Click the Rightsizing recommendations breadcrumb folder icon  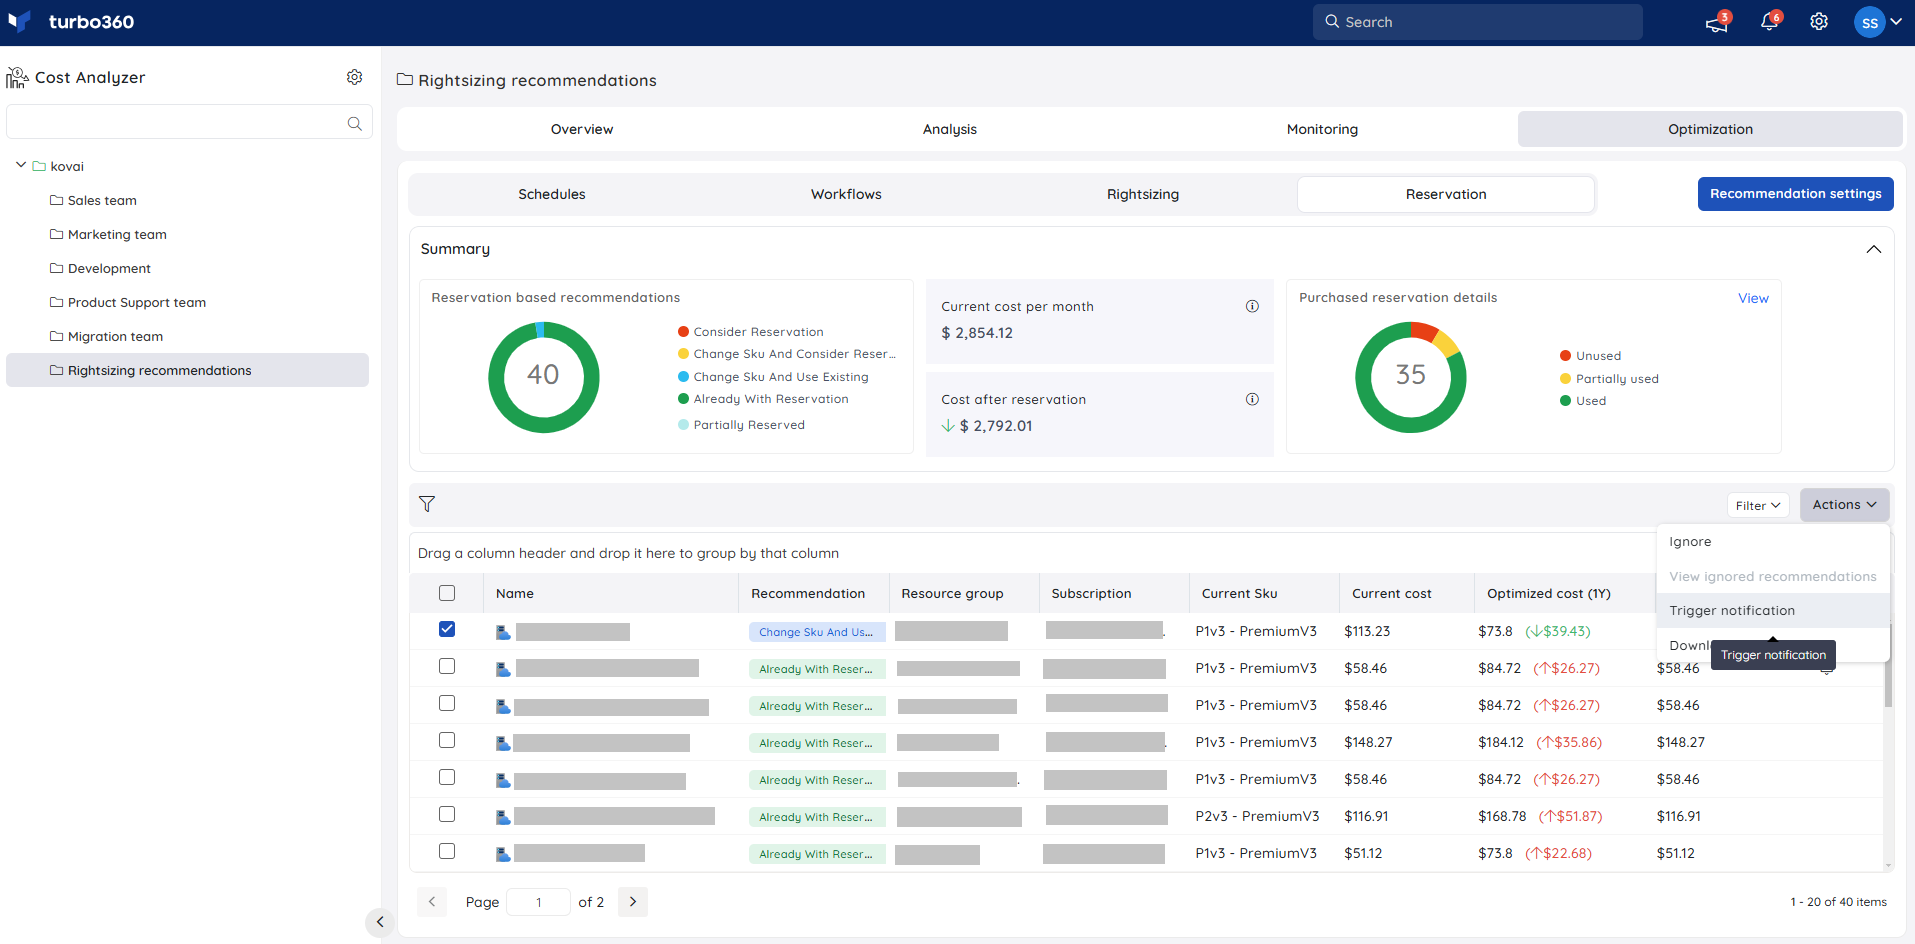(x=405, y=79)
